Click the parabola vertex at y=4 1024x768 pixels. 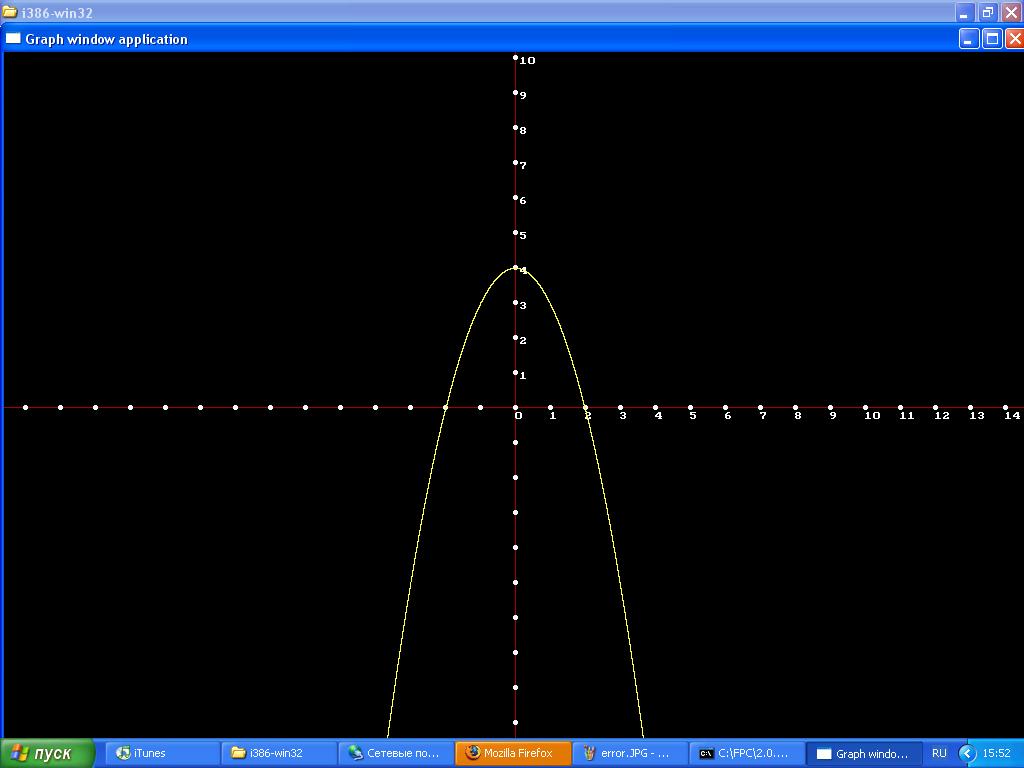516,267
